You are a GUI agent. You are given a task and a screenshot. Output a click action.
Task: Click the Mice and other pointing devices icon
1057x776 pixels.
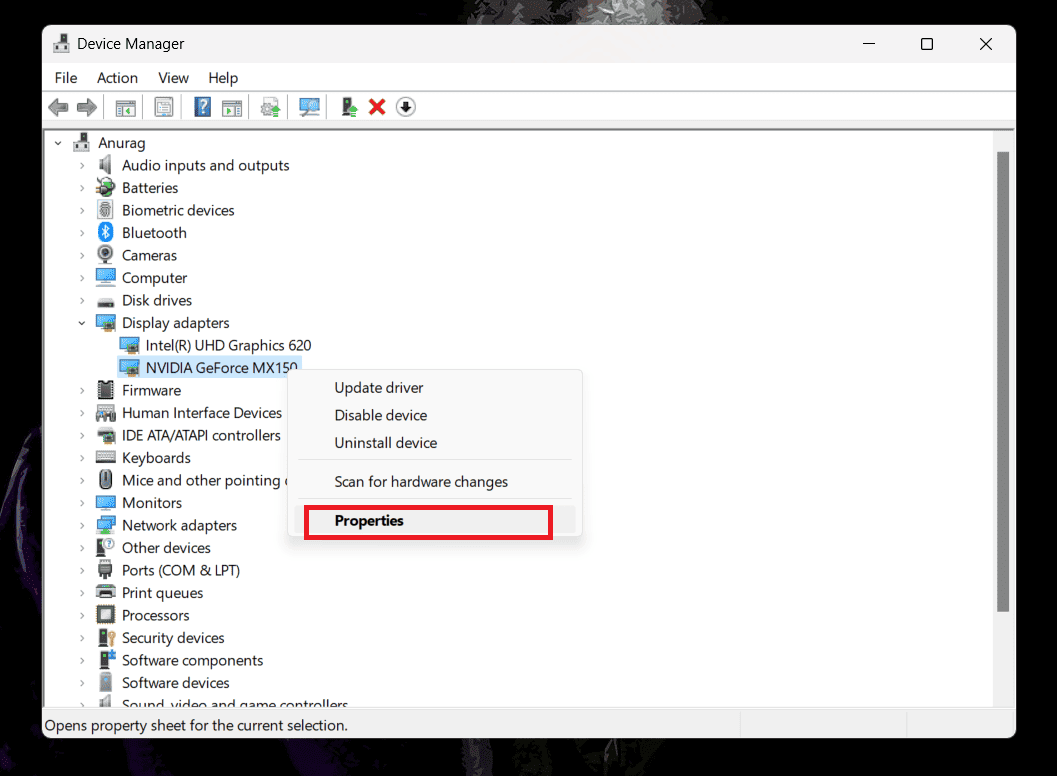click(x=105, y=480)
